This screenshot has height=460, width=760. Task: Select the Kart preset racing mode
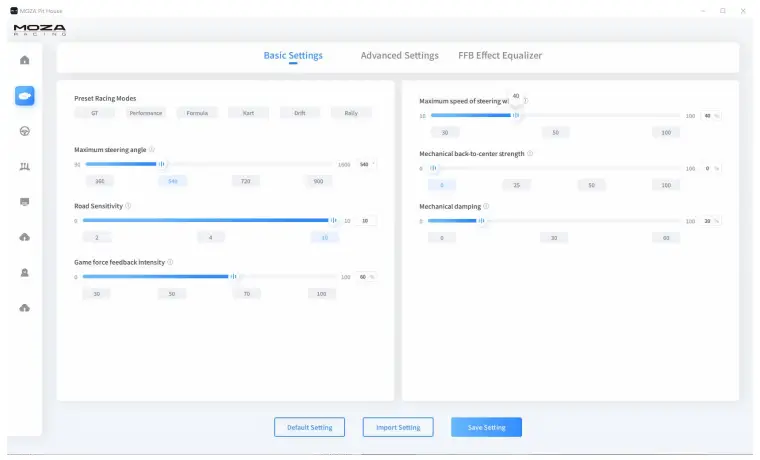248,113
